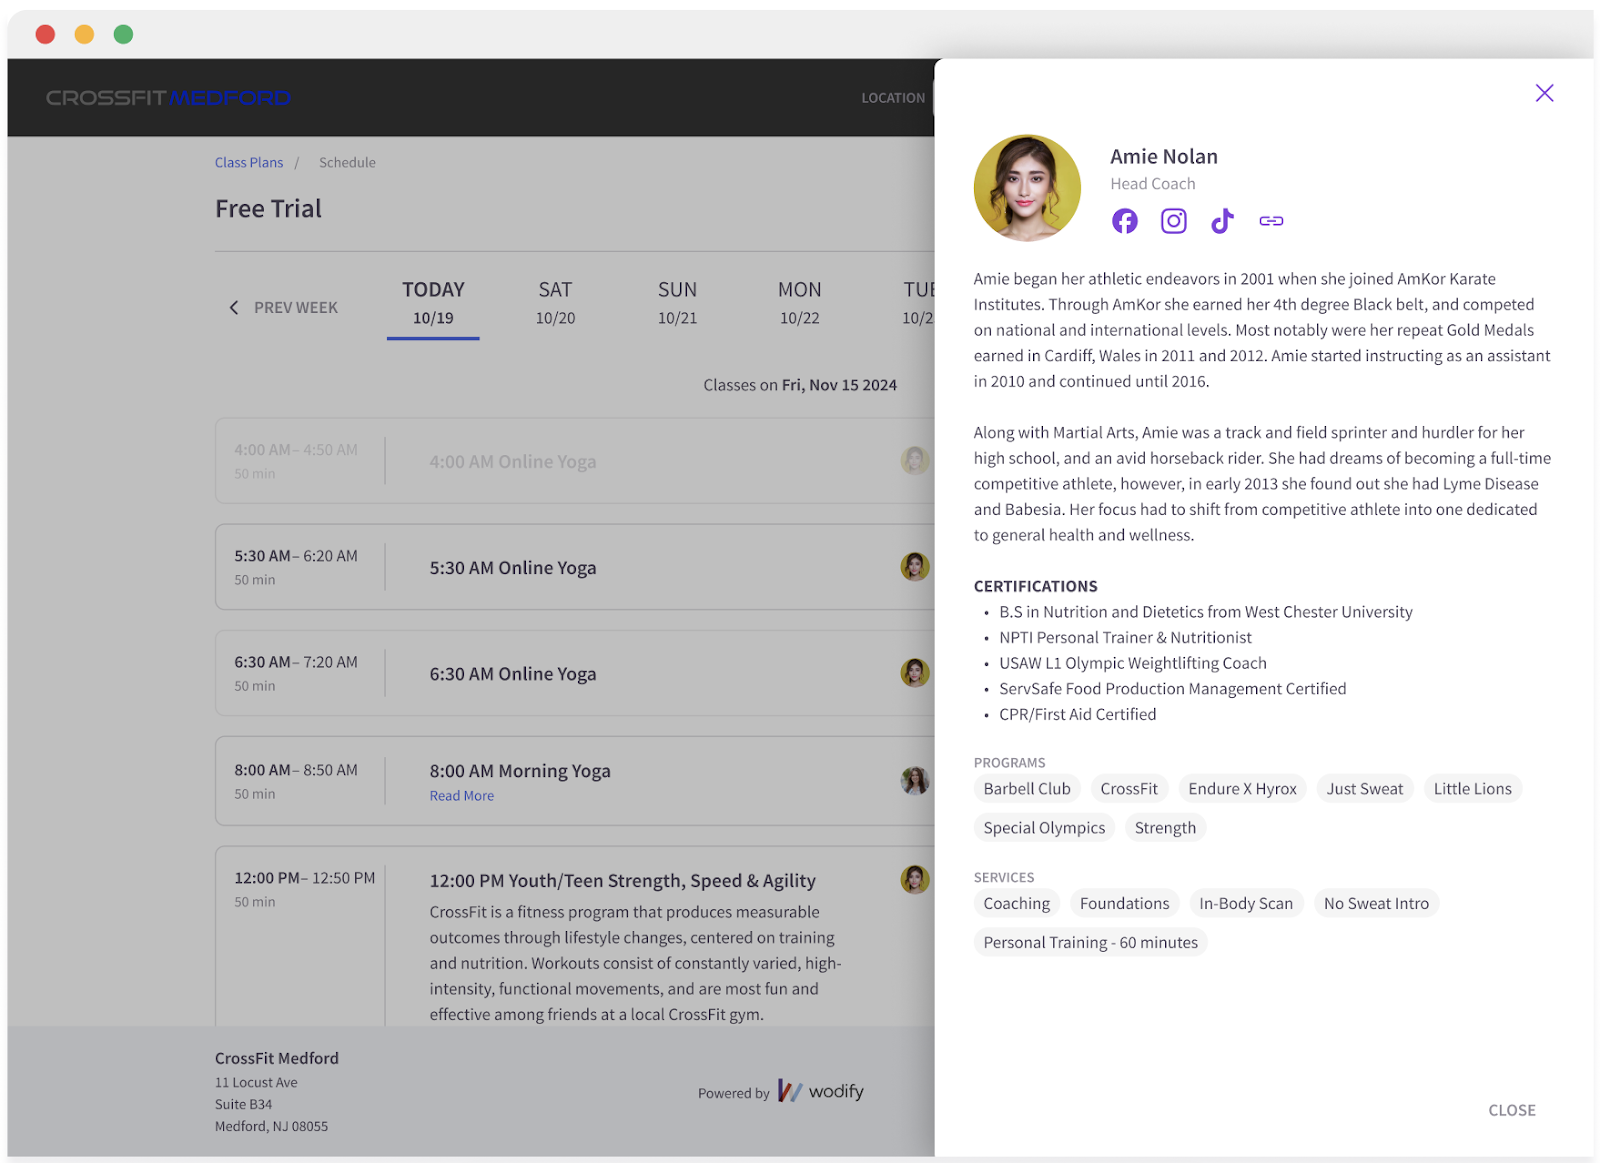
Task: Open the 5:30 AM Online Yoga class
Action: point(512,568)
